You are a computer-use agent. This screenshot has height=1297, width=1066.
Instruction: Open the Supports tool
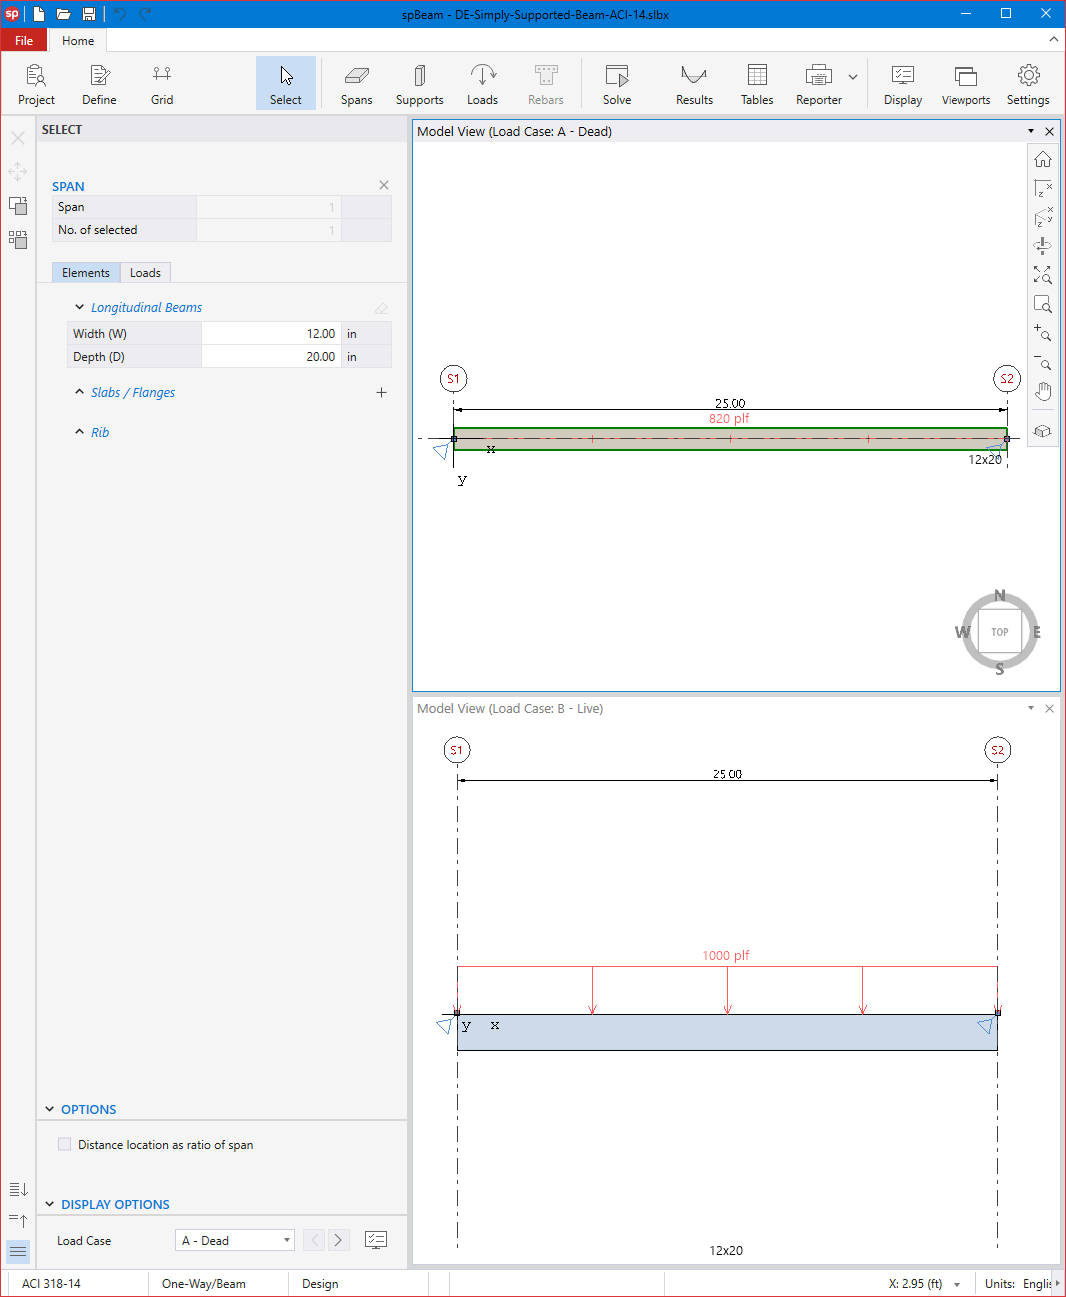pyautogui.click(x=419, y=85)
